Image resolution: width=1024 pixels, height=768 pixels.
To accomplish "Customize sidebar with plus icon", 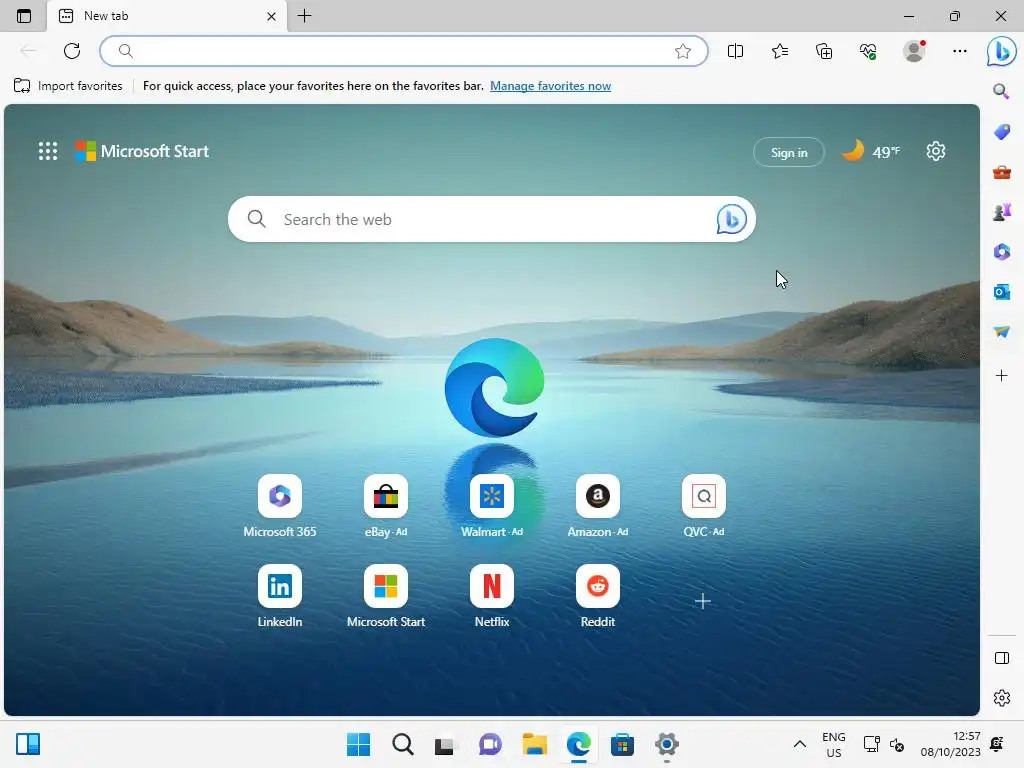I will click(1001, 376).
